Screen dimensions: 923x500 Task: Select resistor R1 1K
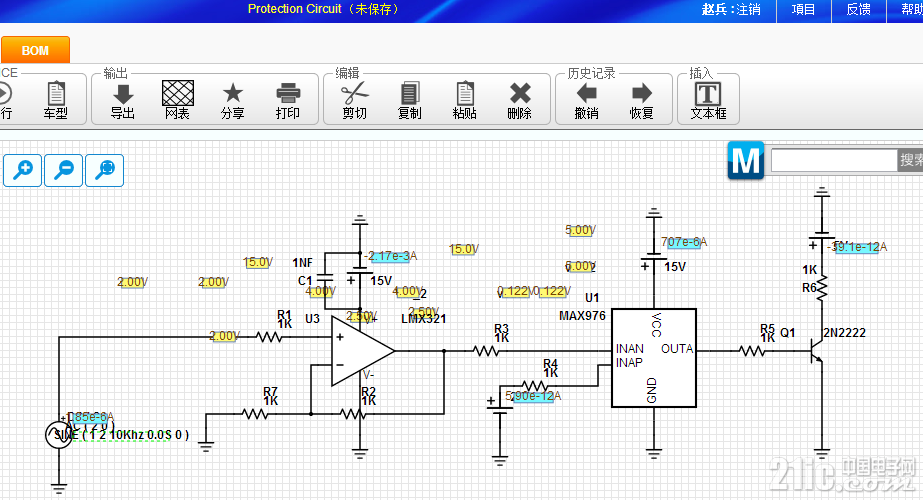pyautogui.click(x=269, y=337)
